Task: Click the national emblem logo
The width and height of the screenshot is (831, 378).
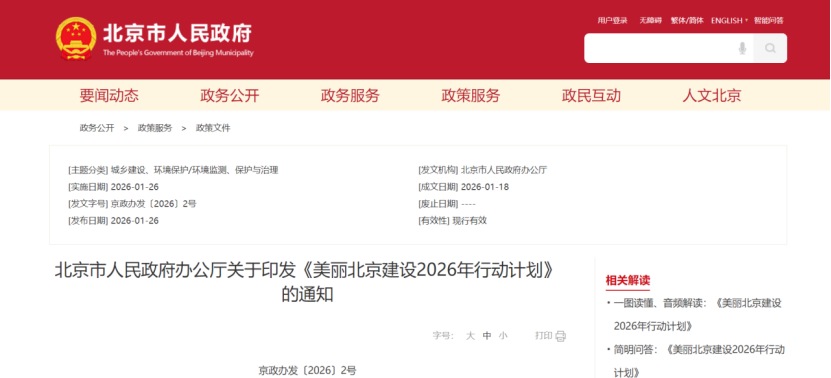Action: [x=76, y=39]
